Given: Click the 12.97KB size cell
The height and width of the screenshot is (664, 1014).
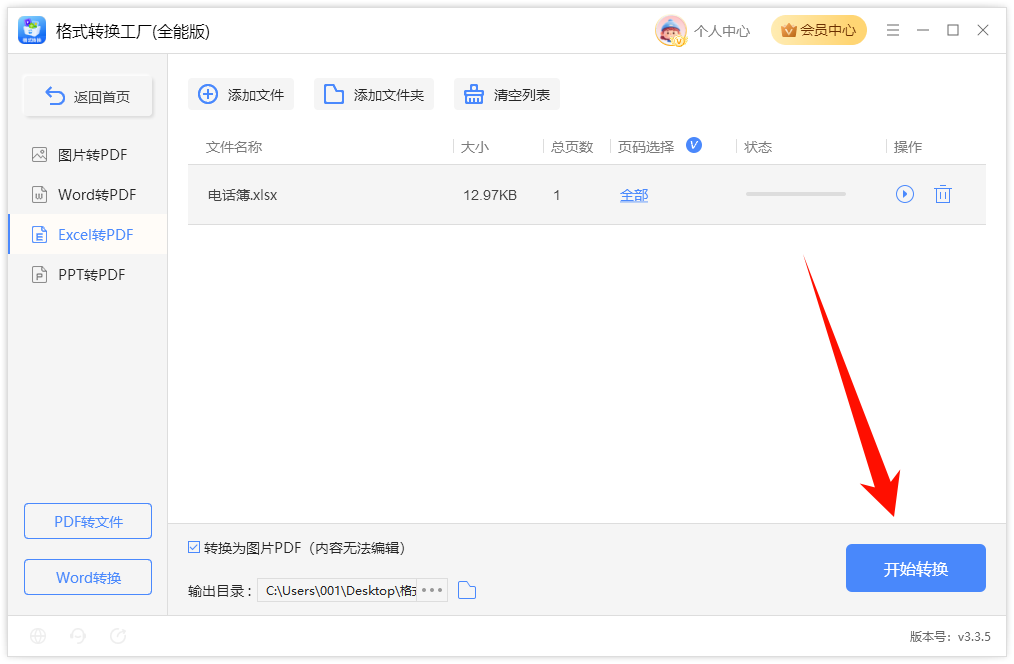Looking at the screenshot, I should (490, 195).
